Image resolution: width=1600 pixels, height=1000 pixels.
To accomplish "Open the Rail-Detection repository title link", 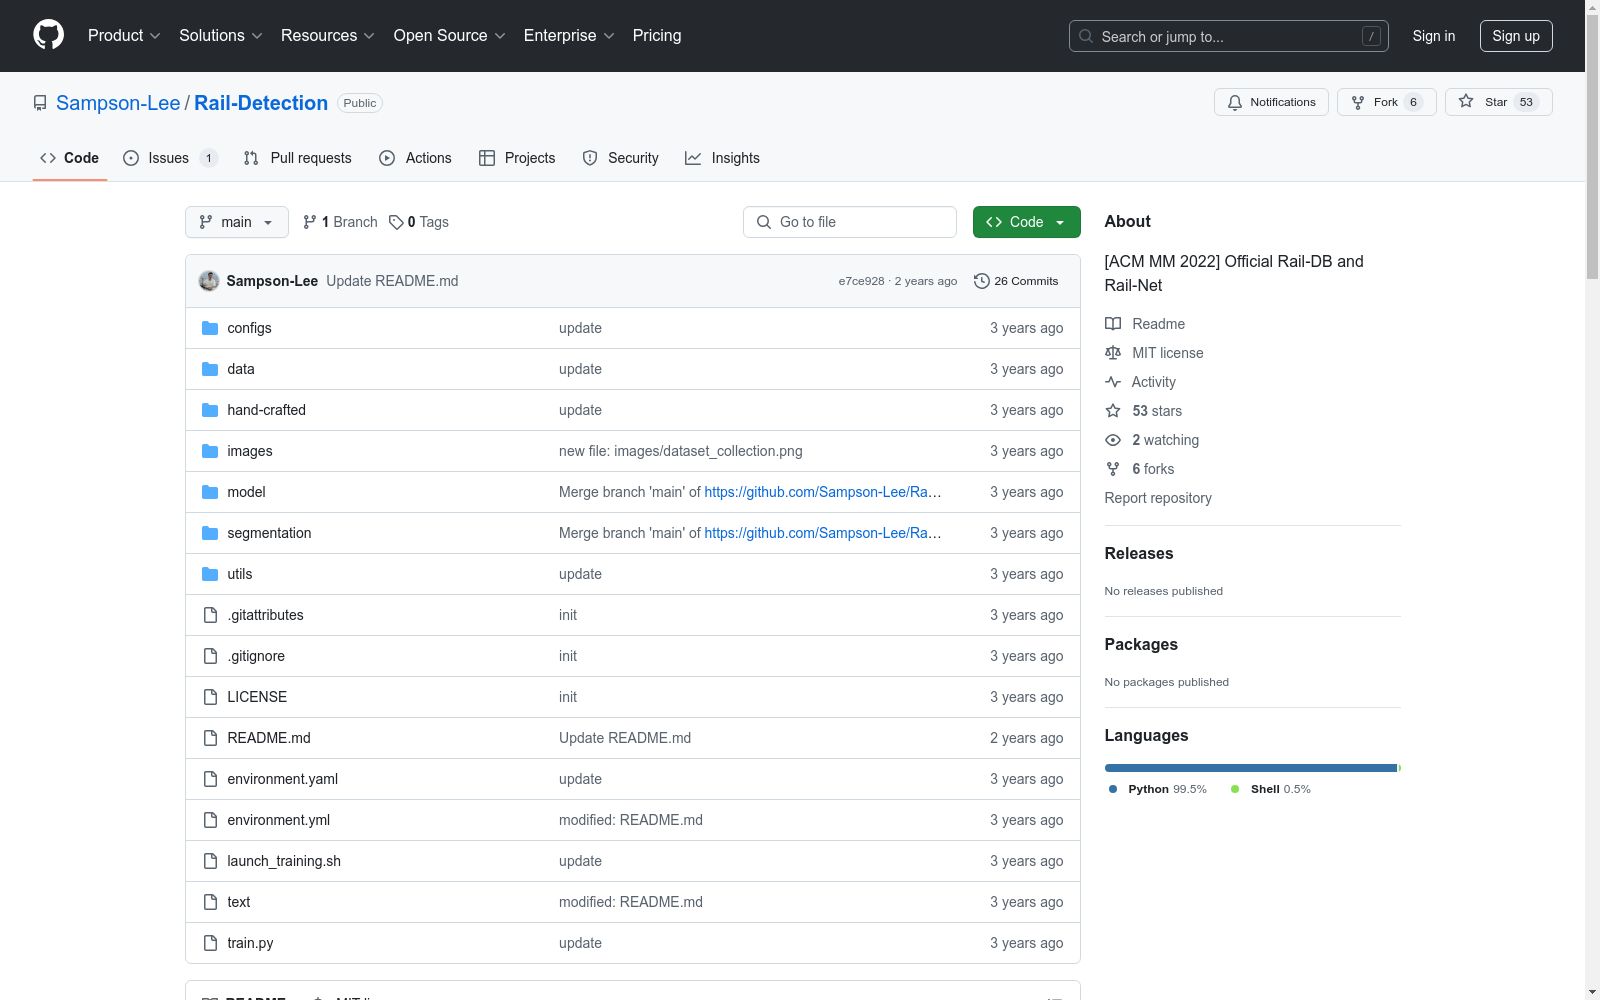I will pos(261,103).
